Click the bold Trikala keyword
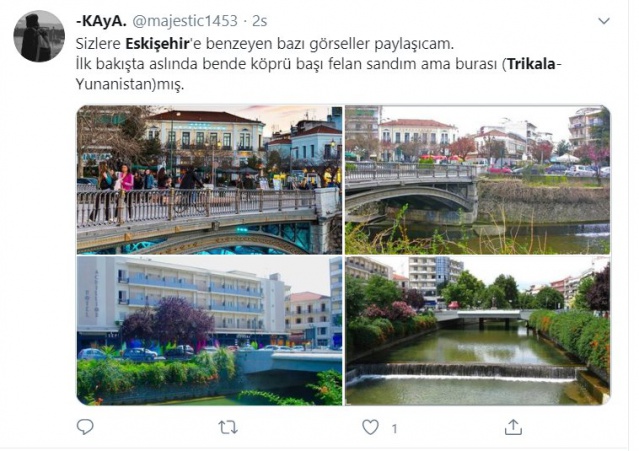Screen dimensions: 639x451 click(531, 64)
